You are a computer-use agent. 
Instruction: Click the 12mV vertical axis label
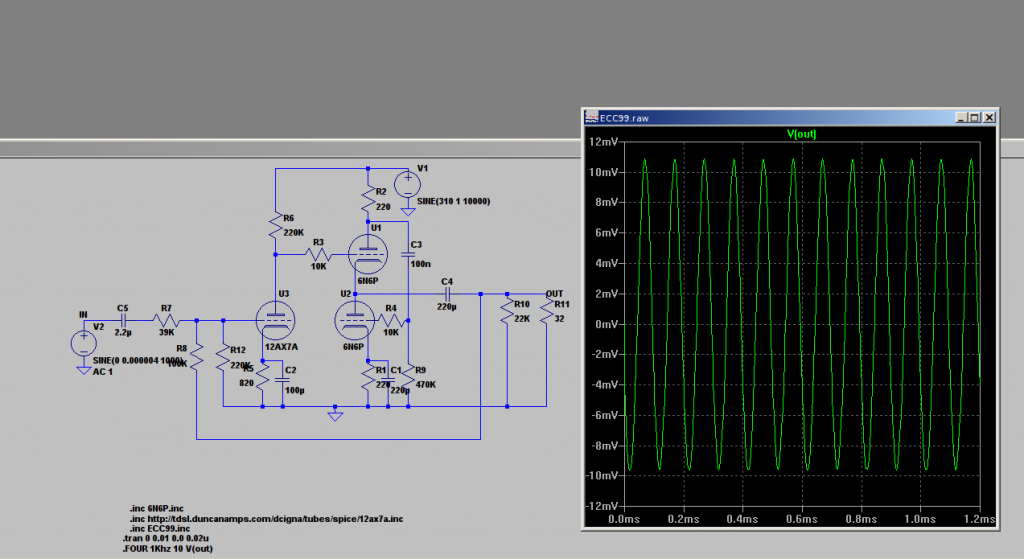tap(603, 142)
